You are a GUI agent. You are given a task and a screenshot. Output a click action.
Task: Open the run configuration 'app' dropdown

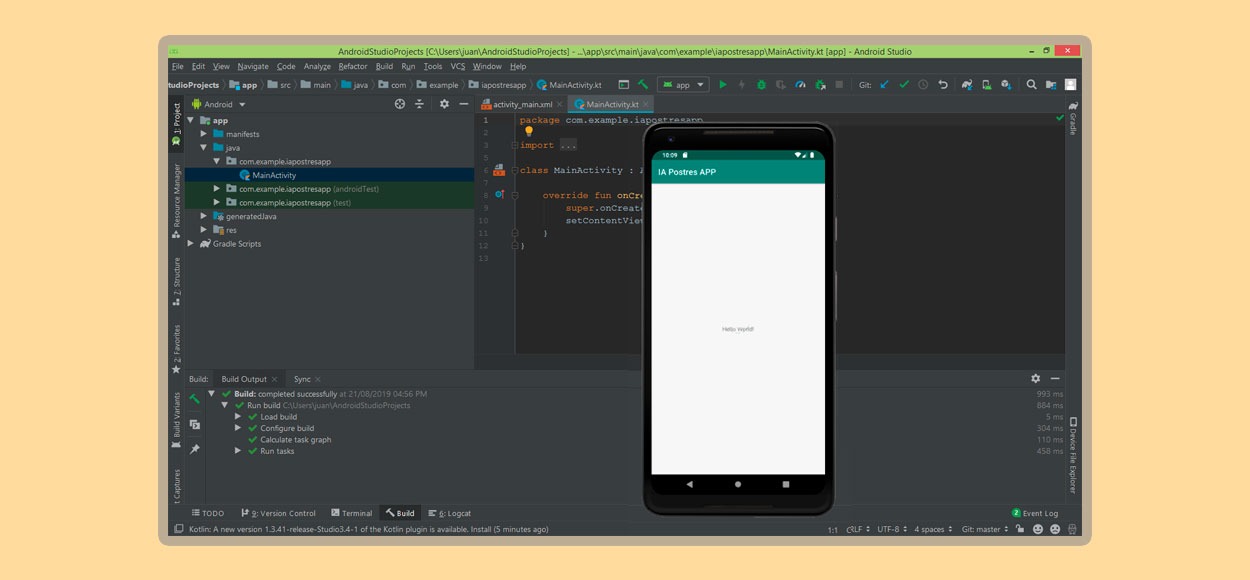tap(683, 85)
